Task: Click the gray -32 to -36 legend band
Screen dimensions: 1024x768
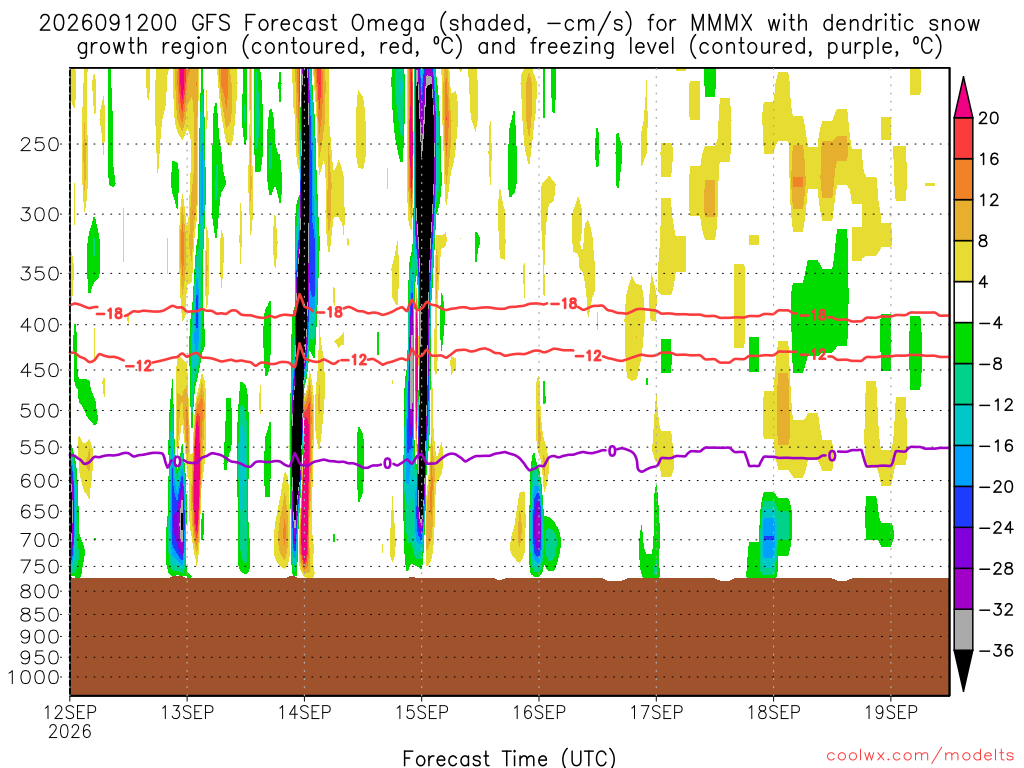Action: (x=963, y=630)
